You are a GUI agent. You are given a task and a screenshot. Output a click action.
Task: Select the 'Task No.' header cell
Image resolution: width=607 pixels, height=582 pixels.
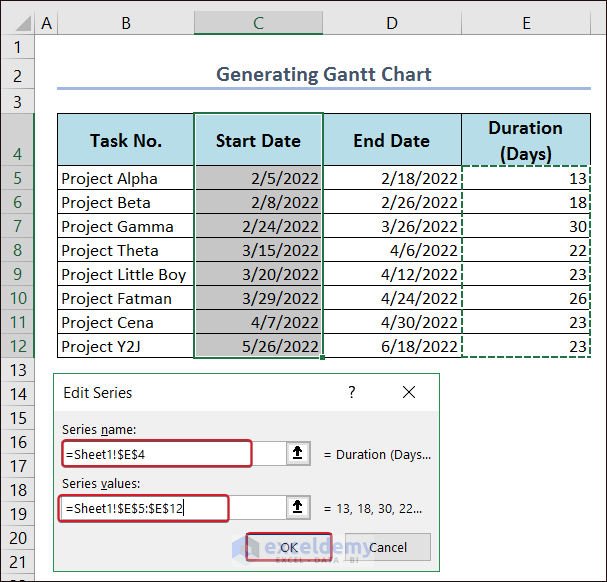(126, 140)
